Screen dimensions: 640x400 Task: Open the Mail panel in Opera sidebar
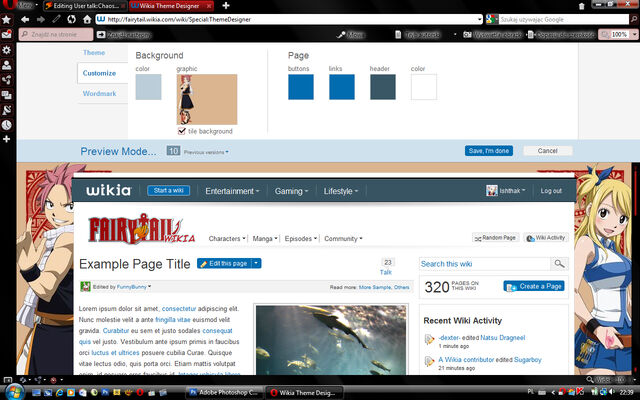7,34
